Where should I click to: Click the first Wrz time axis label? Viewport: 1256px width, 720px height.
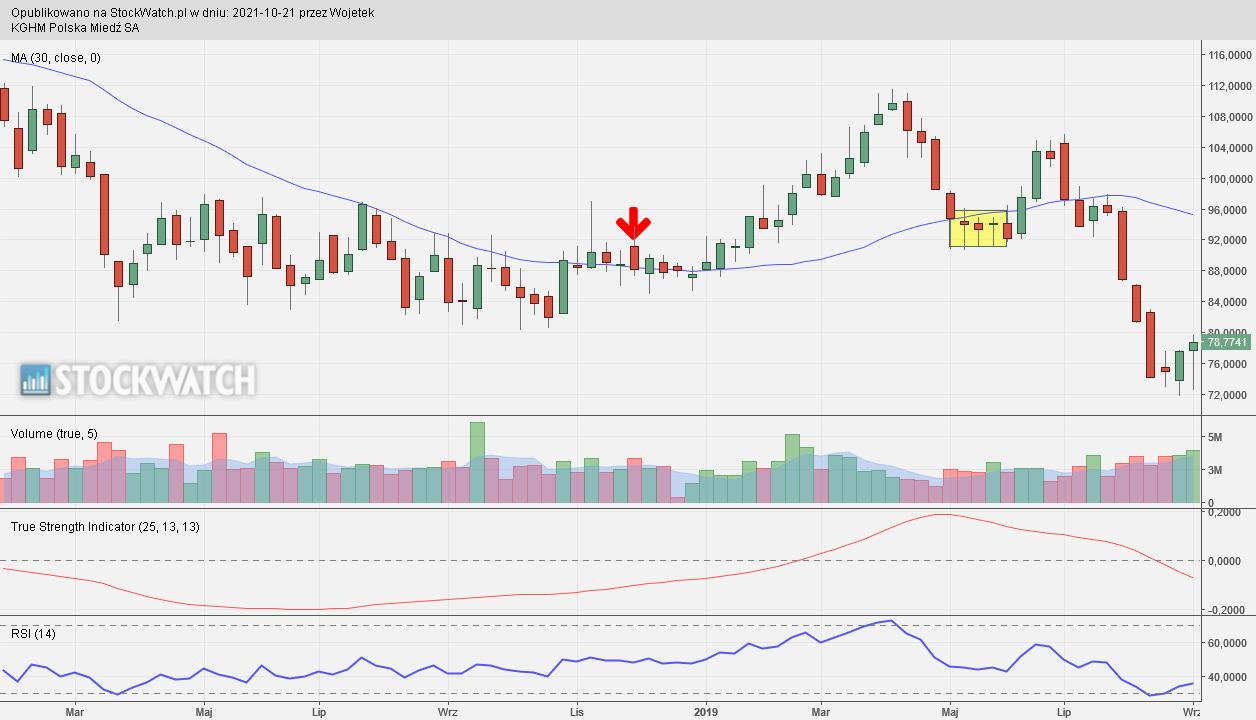tap(448, 713)
